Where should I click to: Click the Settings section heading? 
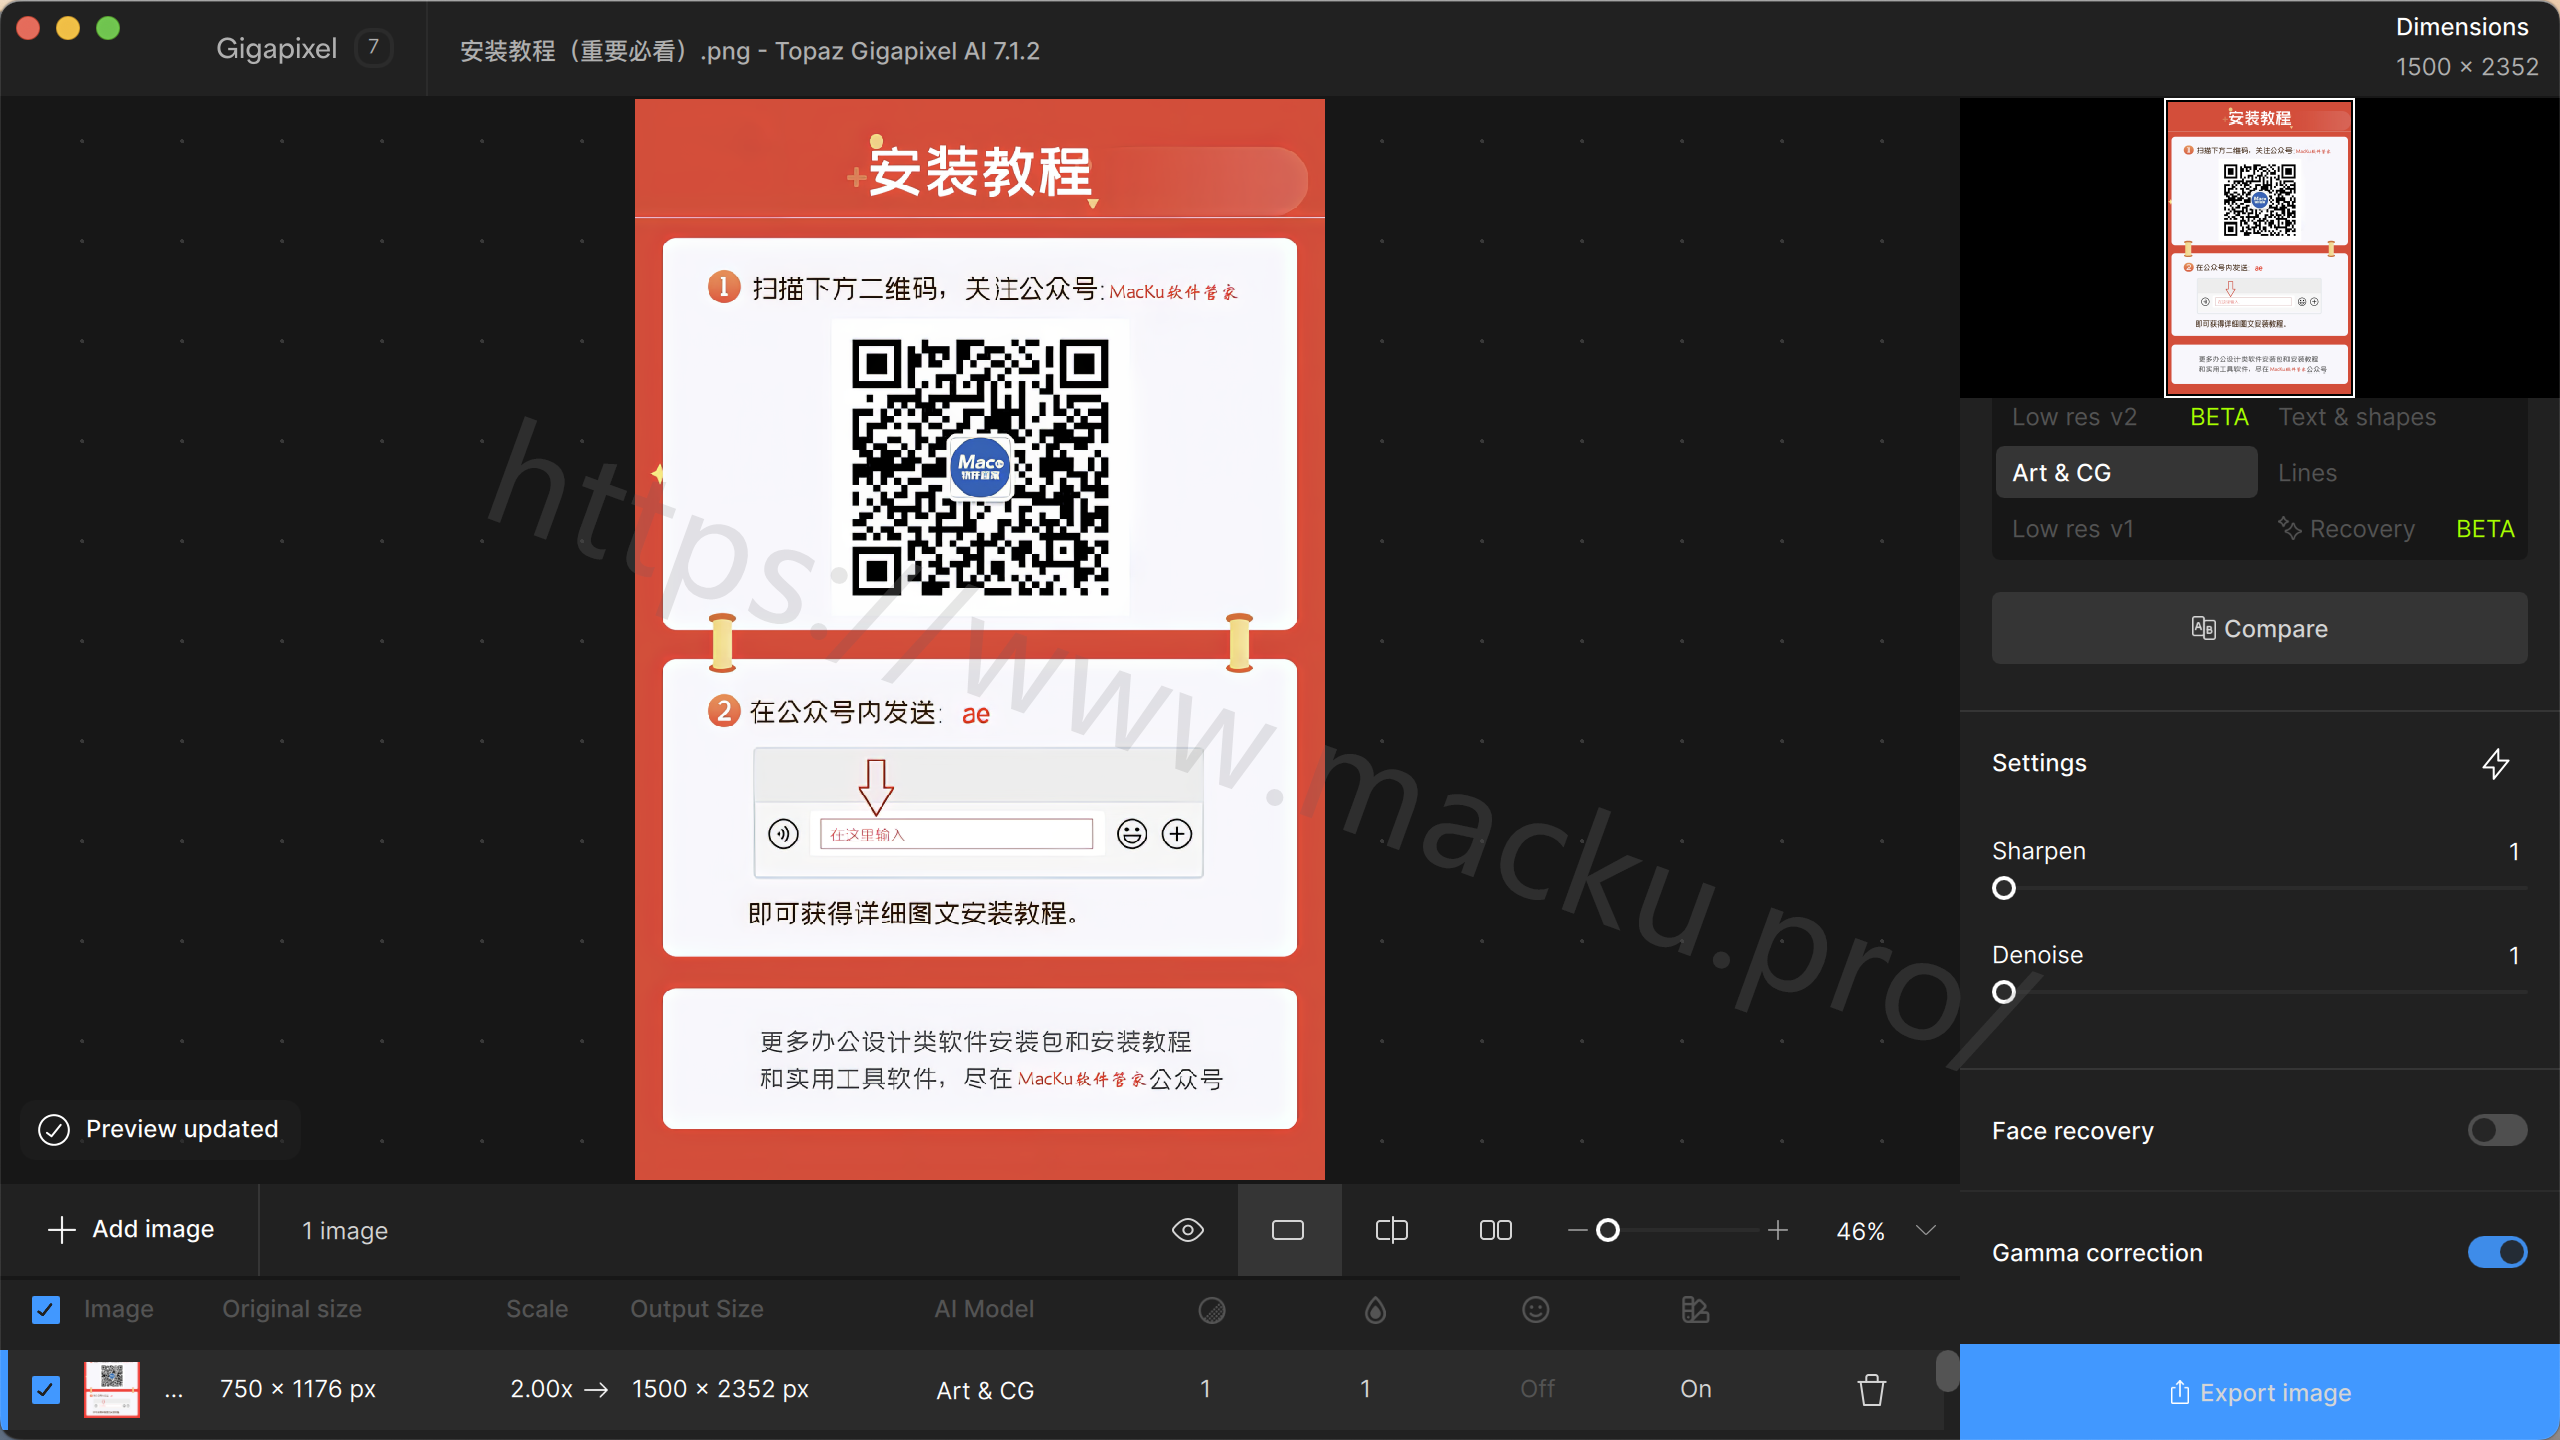(x=2039, y=763)
